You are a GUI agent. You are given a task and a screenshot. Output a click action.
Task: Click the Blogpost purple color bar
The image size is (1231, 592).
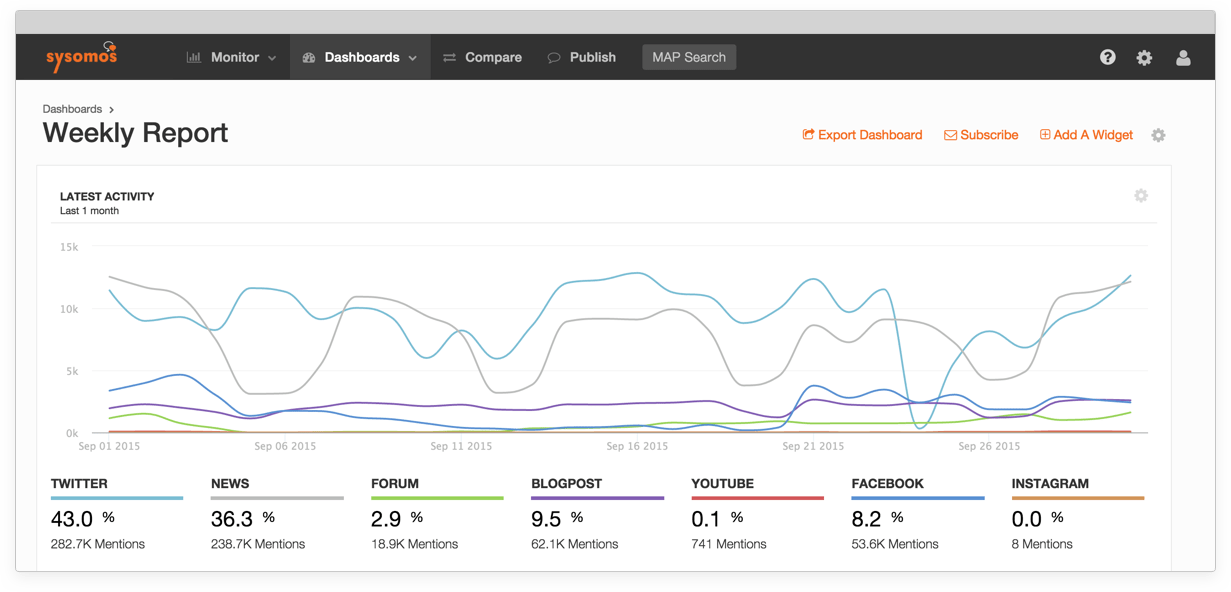tap(597, 498)
